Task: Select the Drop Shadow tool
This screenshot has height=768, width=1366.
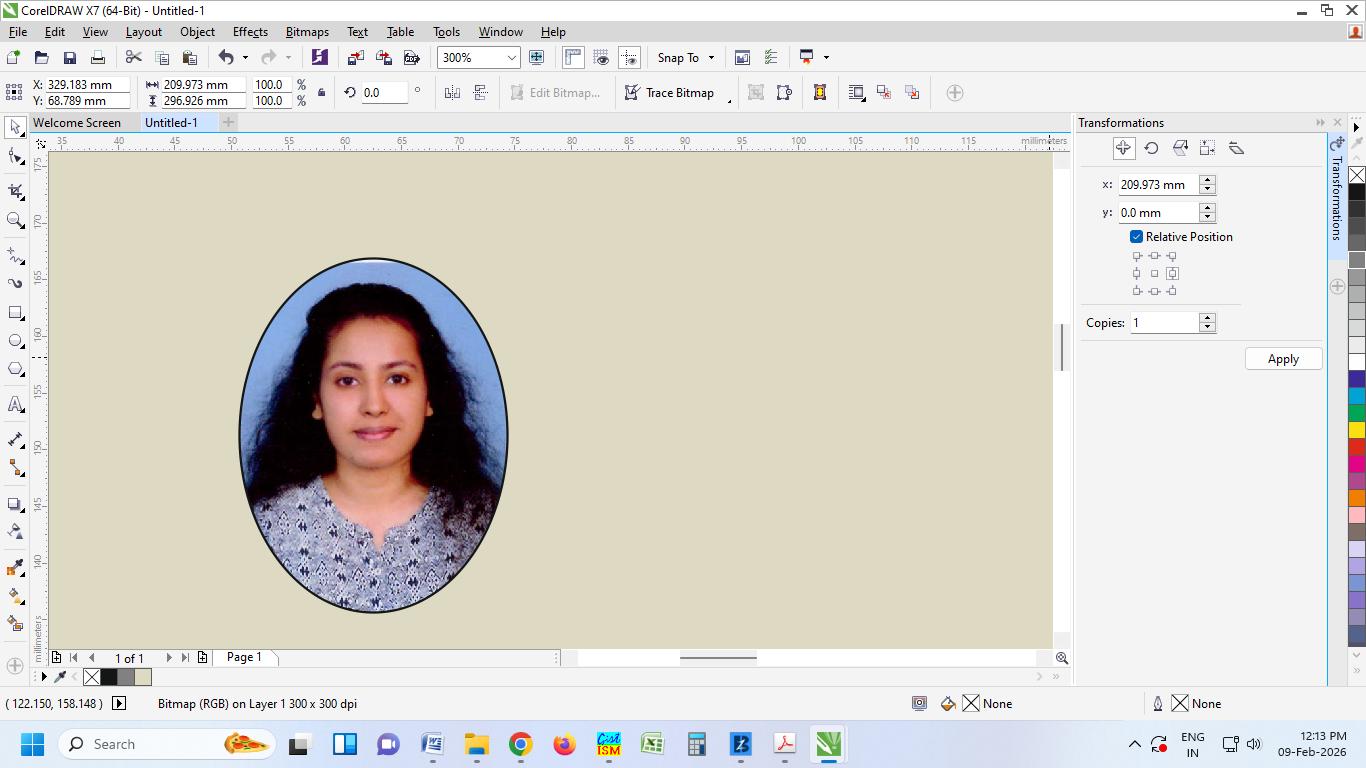Action: click(x=15, y=504)
